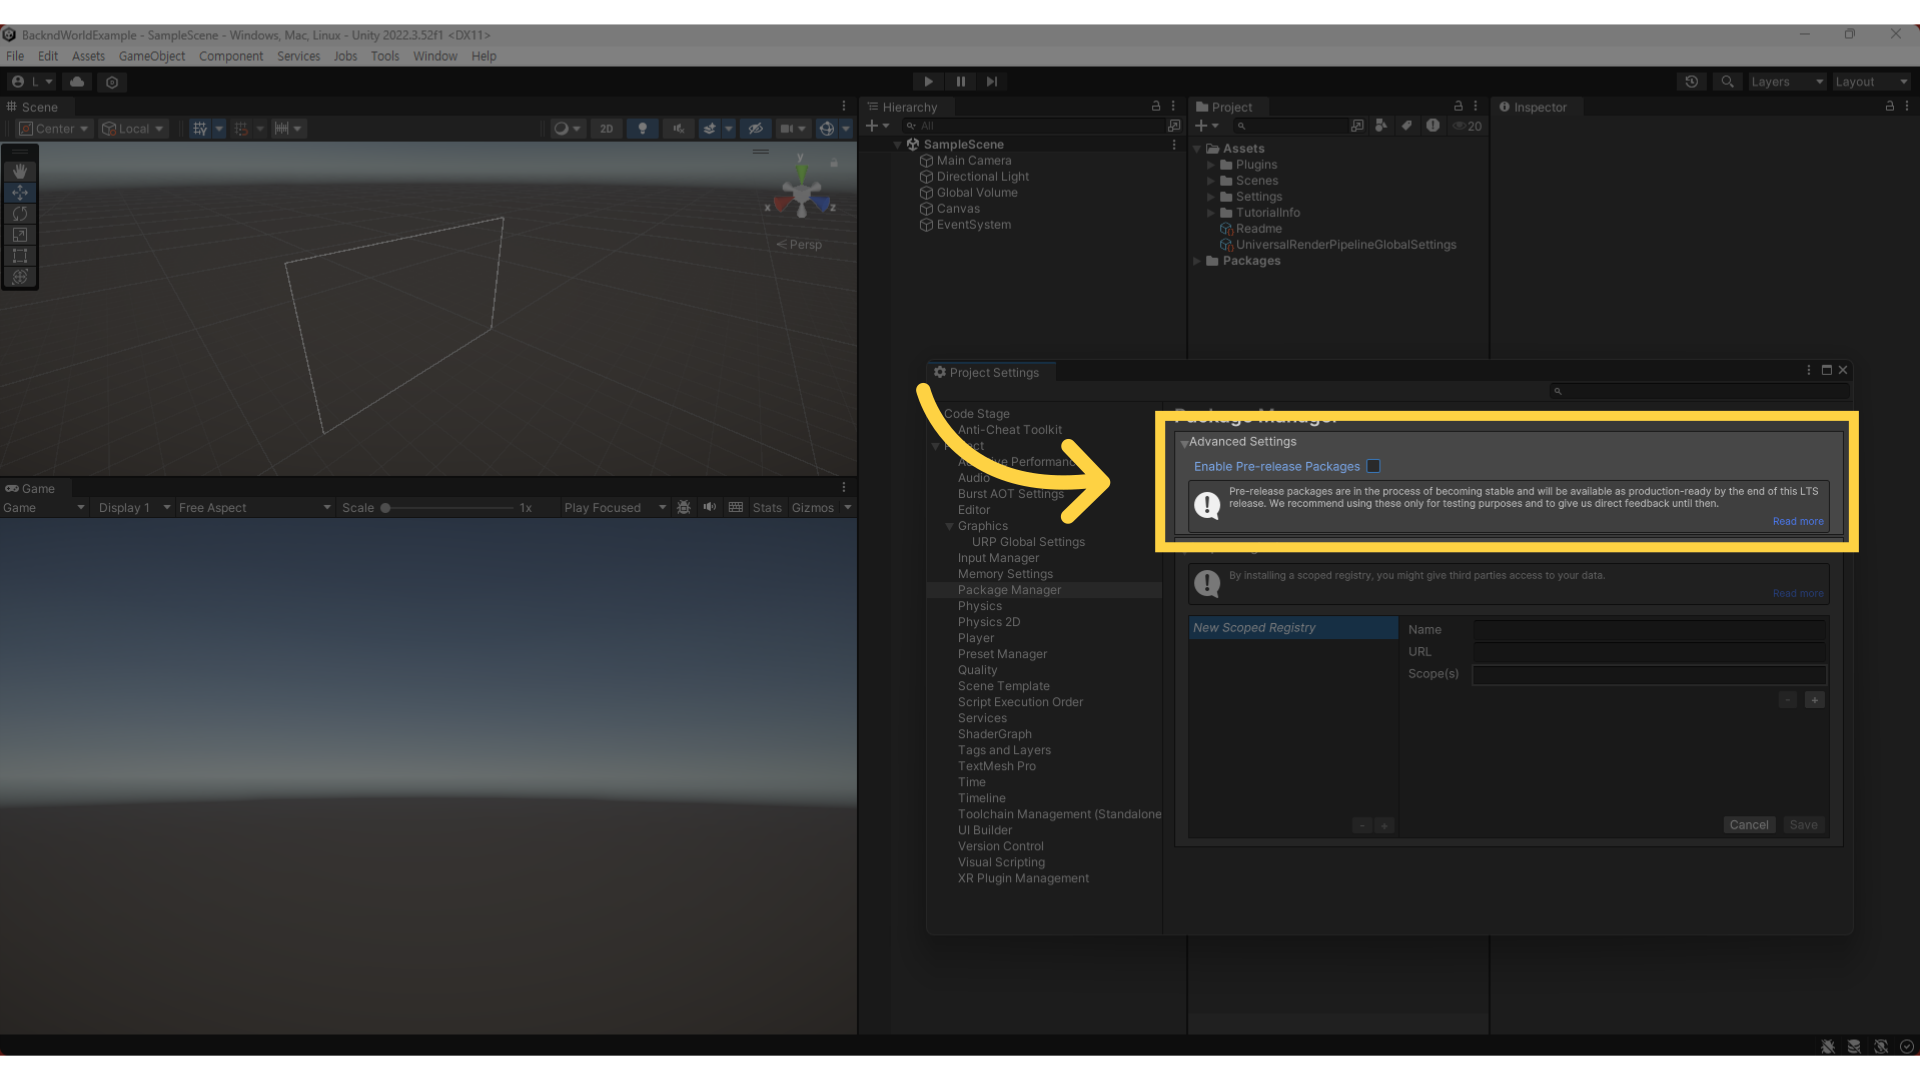Select the Rect transform tool

pos(19,255)
